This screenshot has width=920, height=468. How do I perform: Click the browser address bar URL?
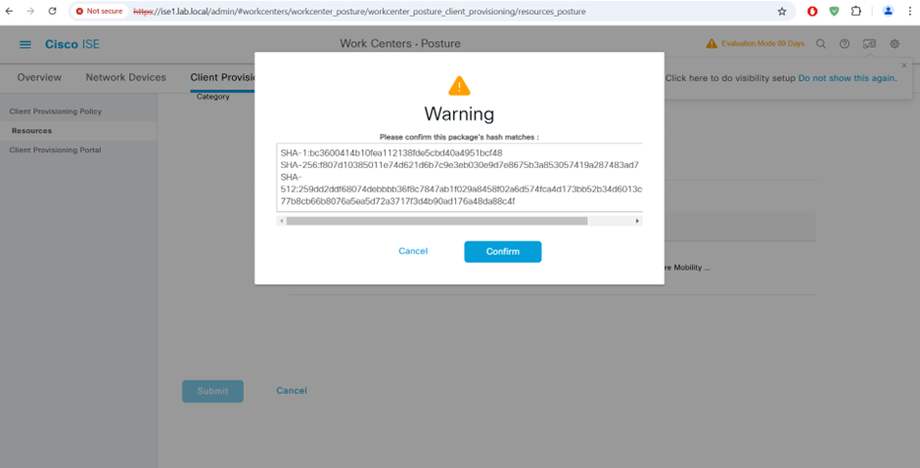tap(359, 11)
